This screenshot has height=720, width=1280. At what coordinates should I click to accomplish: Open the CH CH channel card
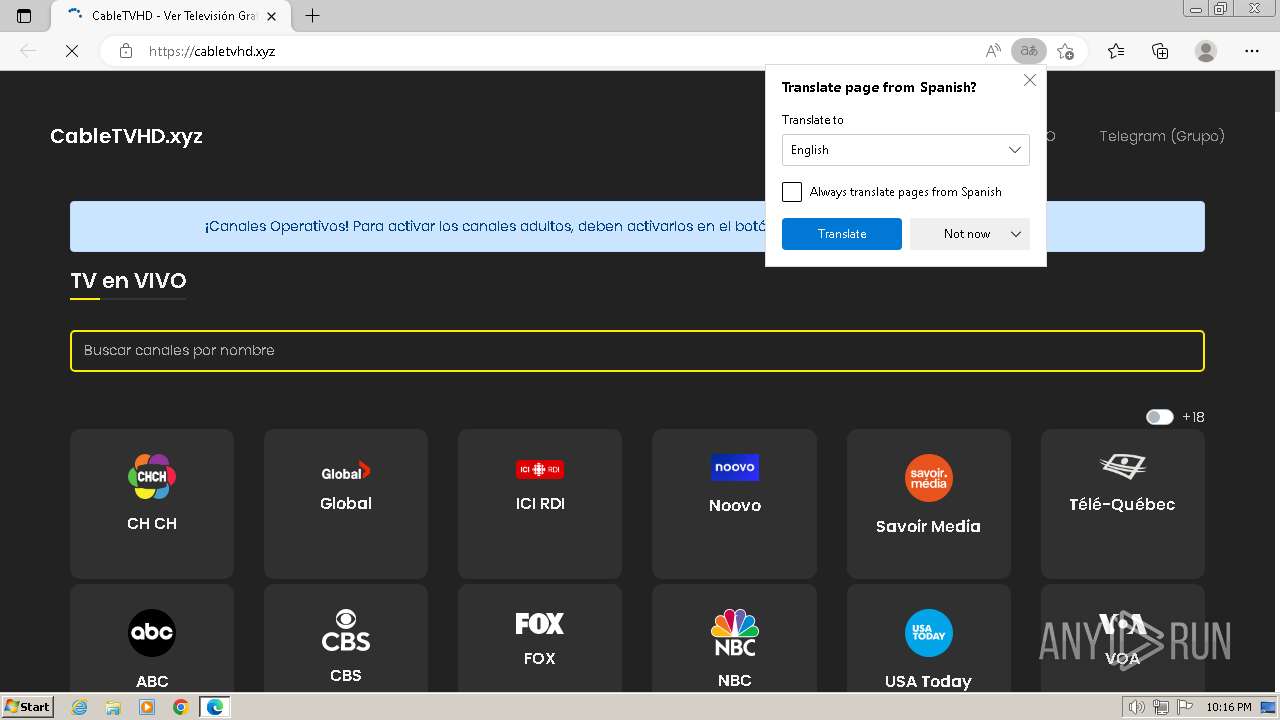(x=152, y=504)
